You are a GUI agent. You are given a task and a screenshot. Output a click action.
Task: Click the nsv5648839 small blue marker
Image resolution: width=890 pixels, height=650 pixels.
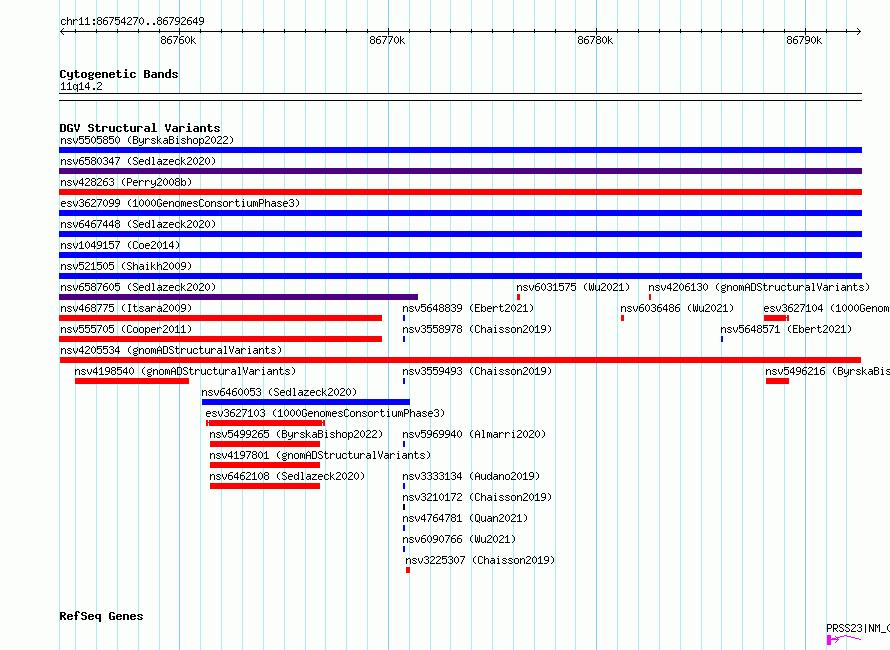pos(404,318)
